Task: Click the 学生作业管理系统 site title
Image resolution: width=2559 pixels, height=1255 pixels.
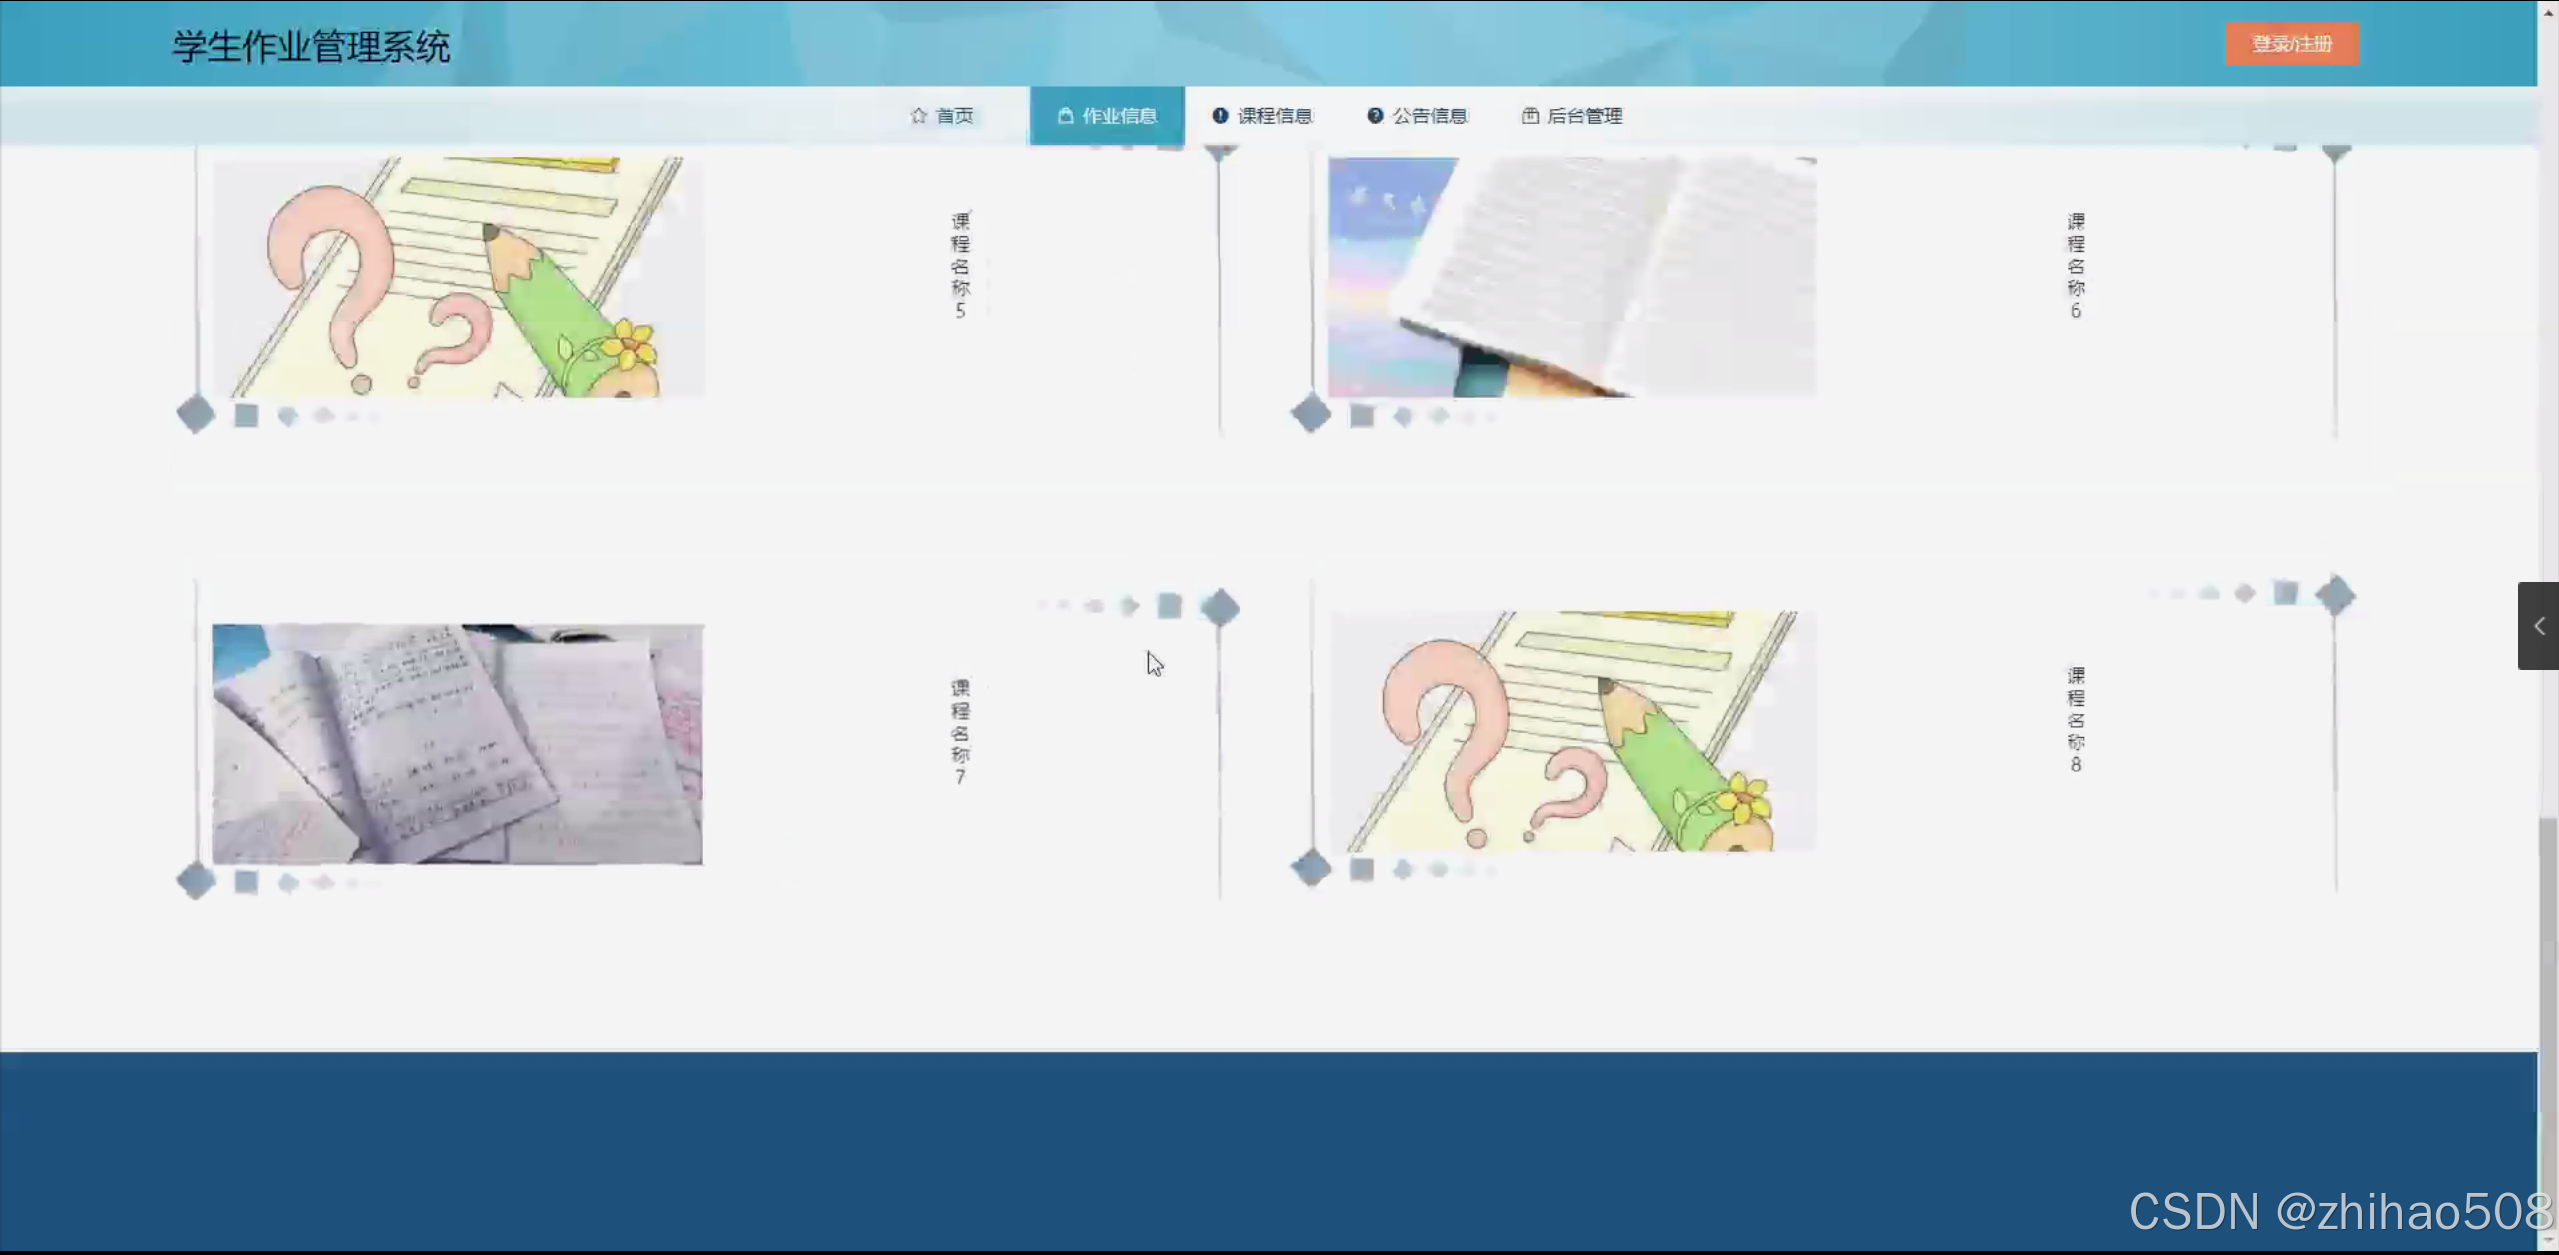Action: click(311, 47)
